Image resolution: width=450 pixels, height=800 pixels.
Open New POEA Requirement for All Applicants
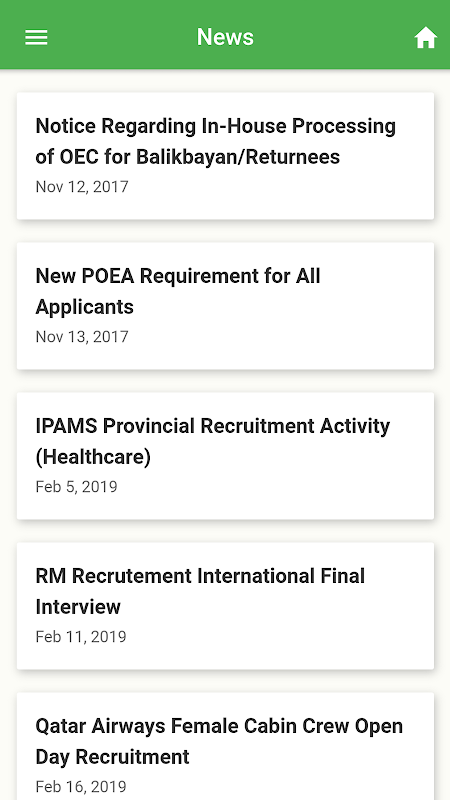[x=226, y=306]
